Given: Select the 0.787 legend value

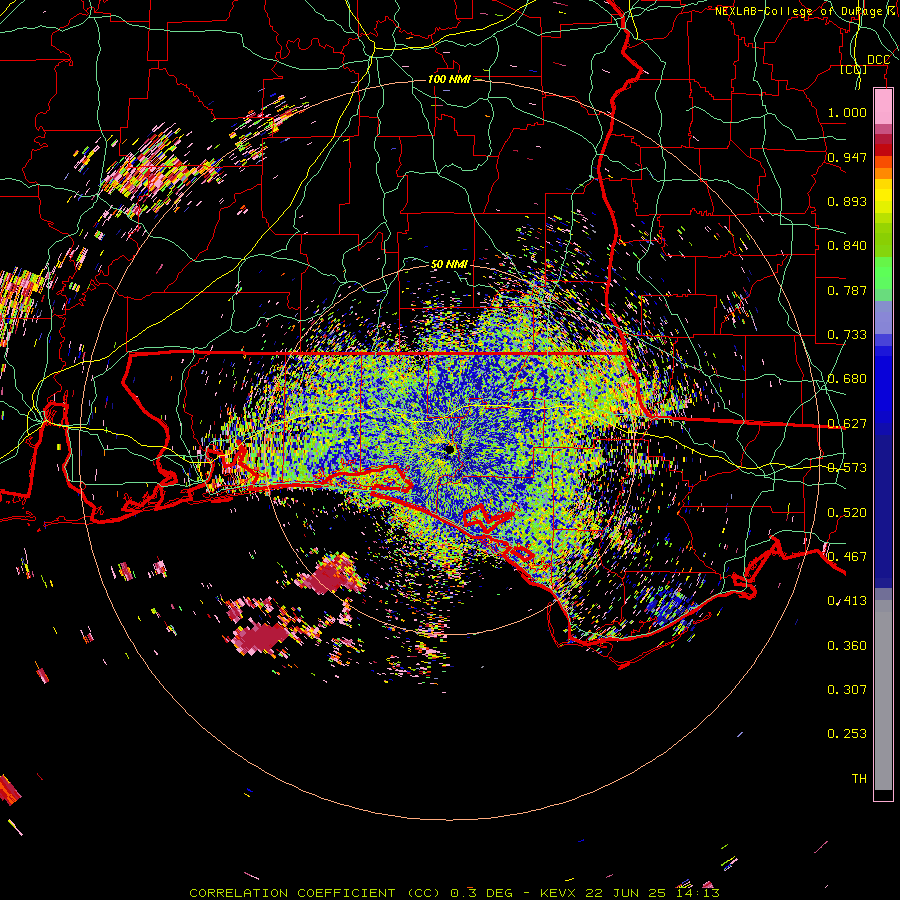Looking at the screenshot, I should pyautogui.click(x=847, y=290).
